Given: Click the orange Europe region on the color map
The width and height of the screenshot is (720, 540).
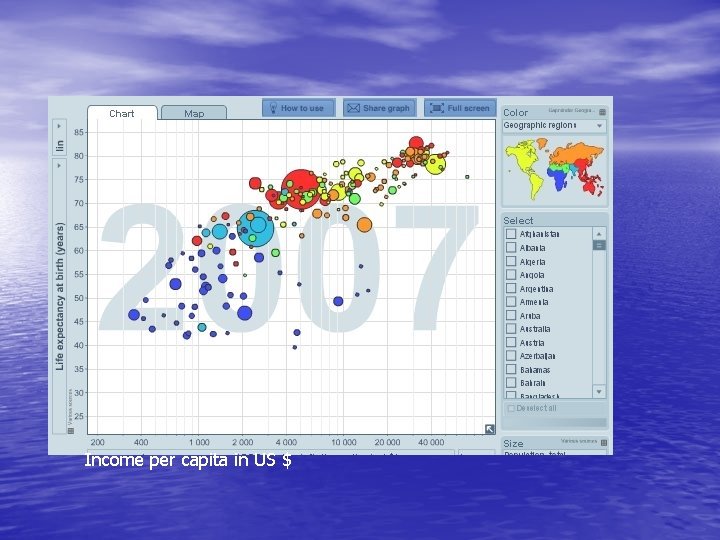Looking at the screenshot, I should coord(579,152).
